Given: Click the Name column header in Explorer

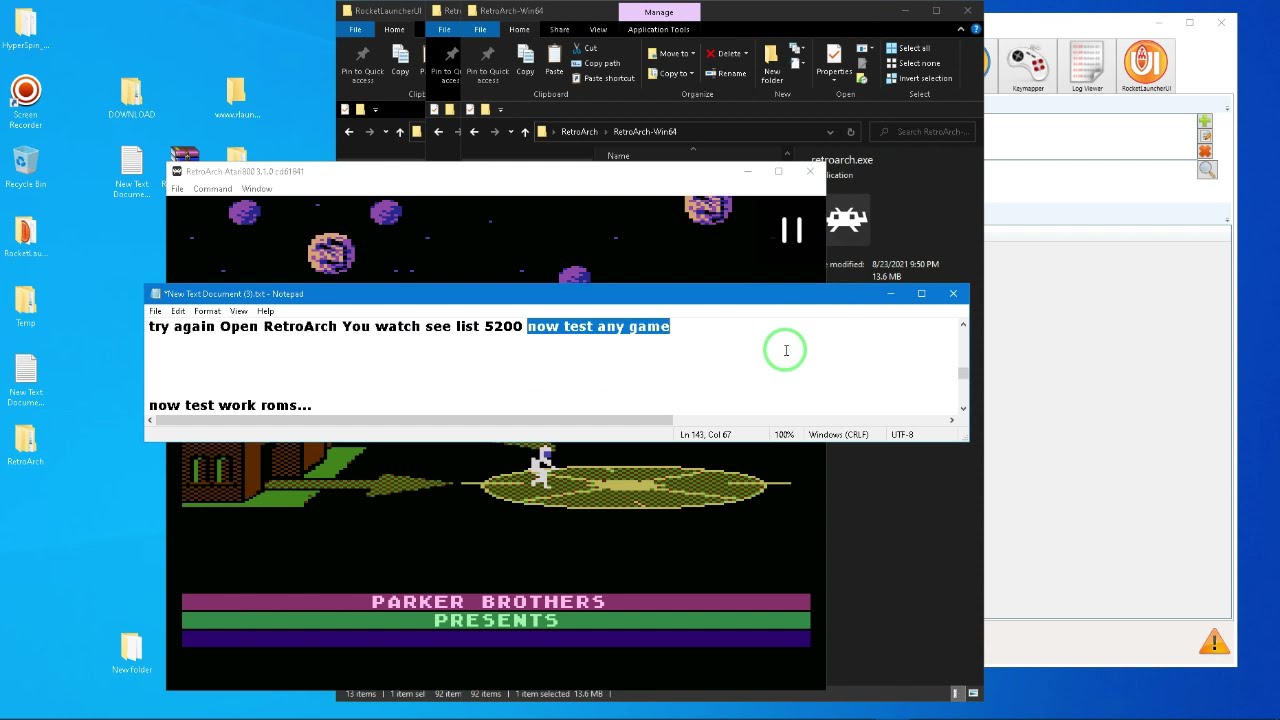Looking at the screenshot, I should point(618,155).
